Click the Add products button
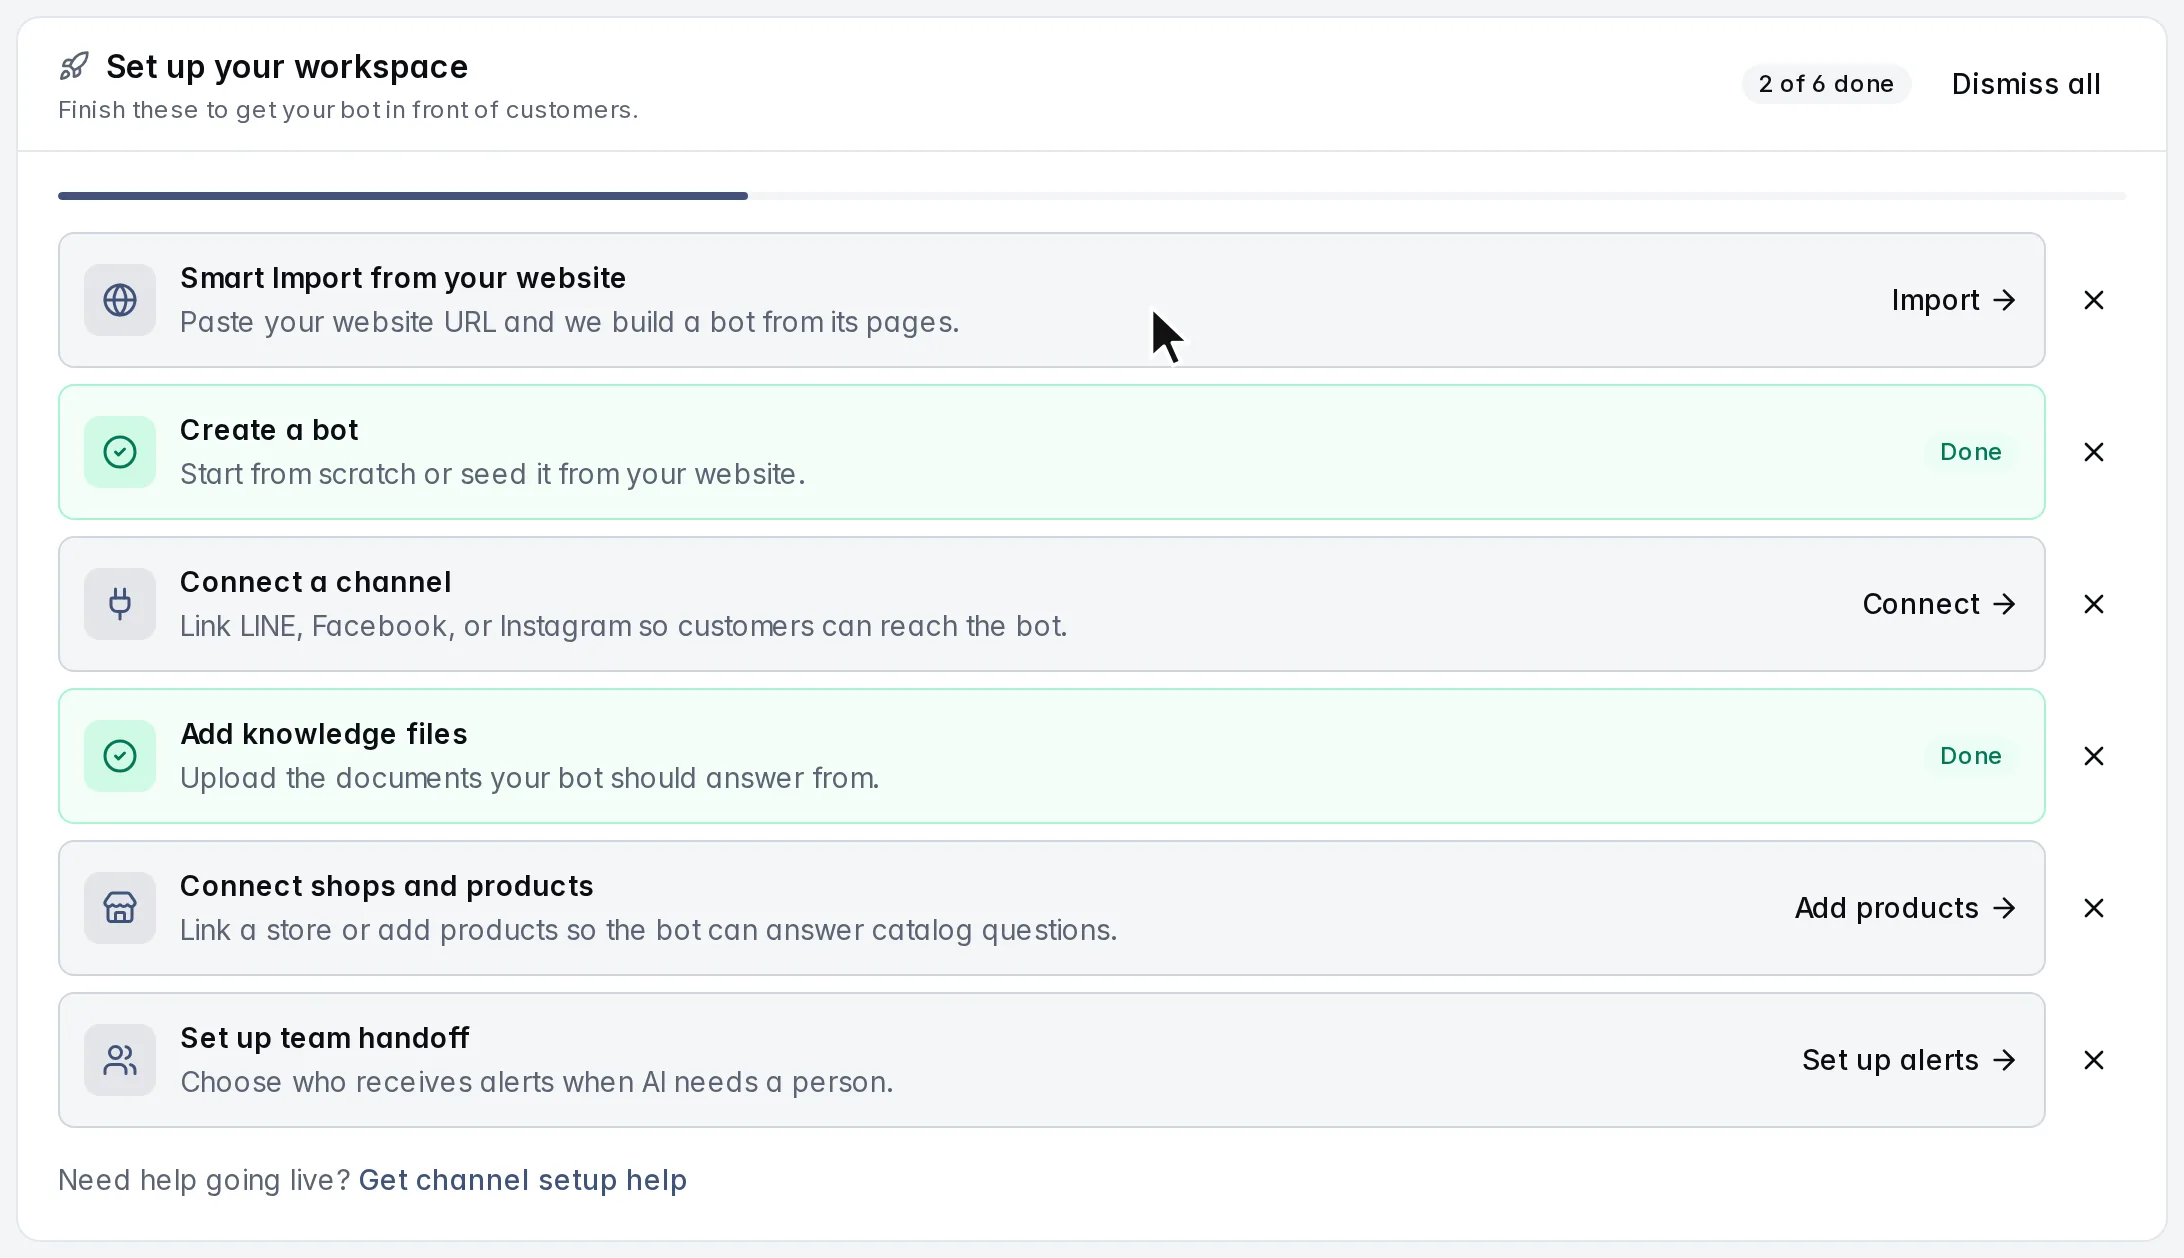This screenshot has width=2184, height=1258. [x=1905, y=908]
